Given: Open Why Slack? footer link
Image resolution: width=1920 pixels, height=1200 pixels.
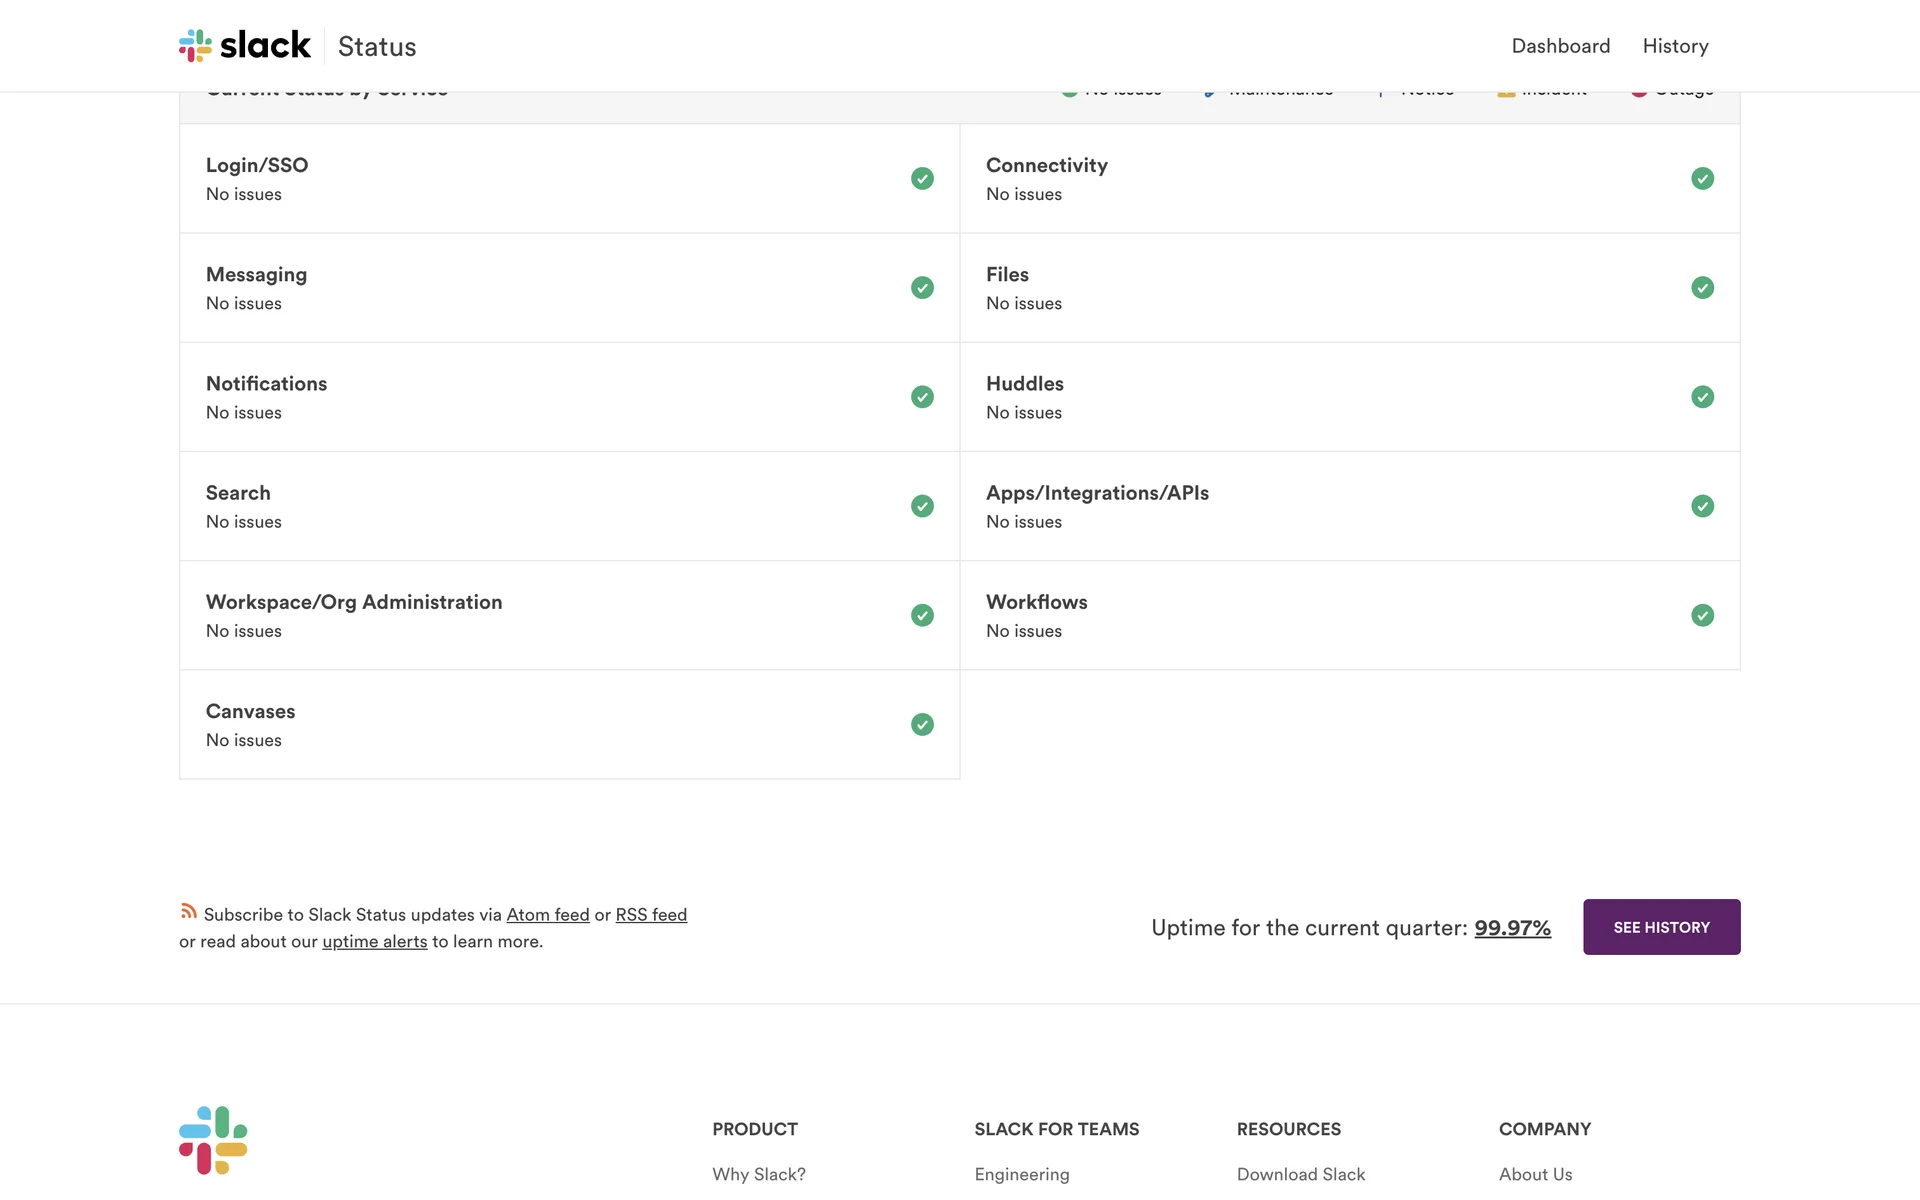Looking at the screenshot, I should coord(758,1174).
